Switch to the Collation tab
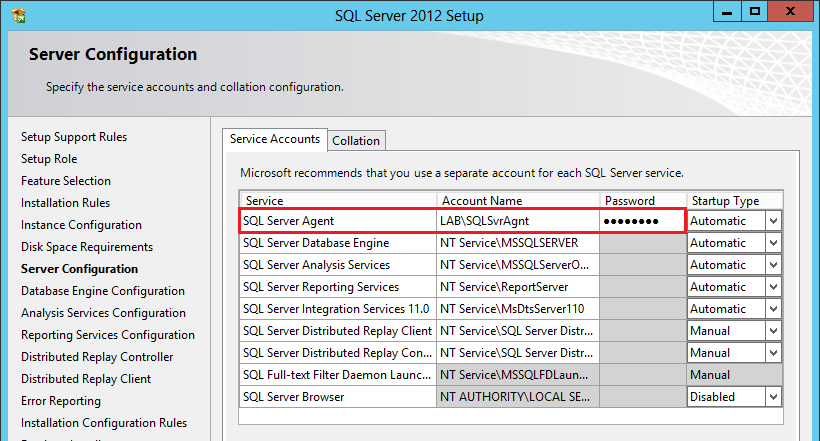 [x=356, y=141]
